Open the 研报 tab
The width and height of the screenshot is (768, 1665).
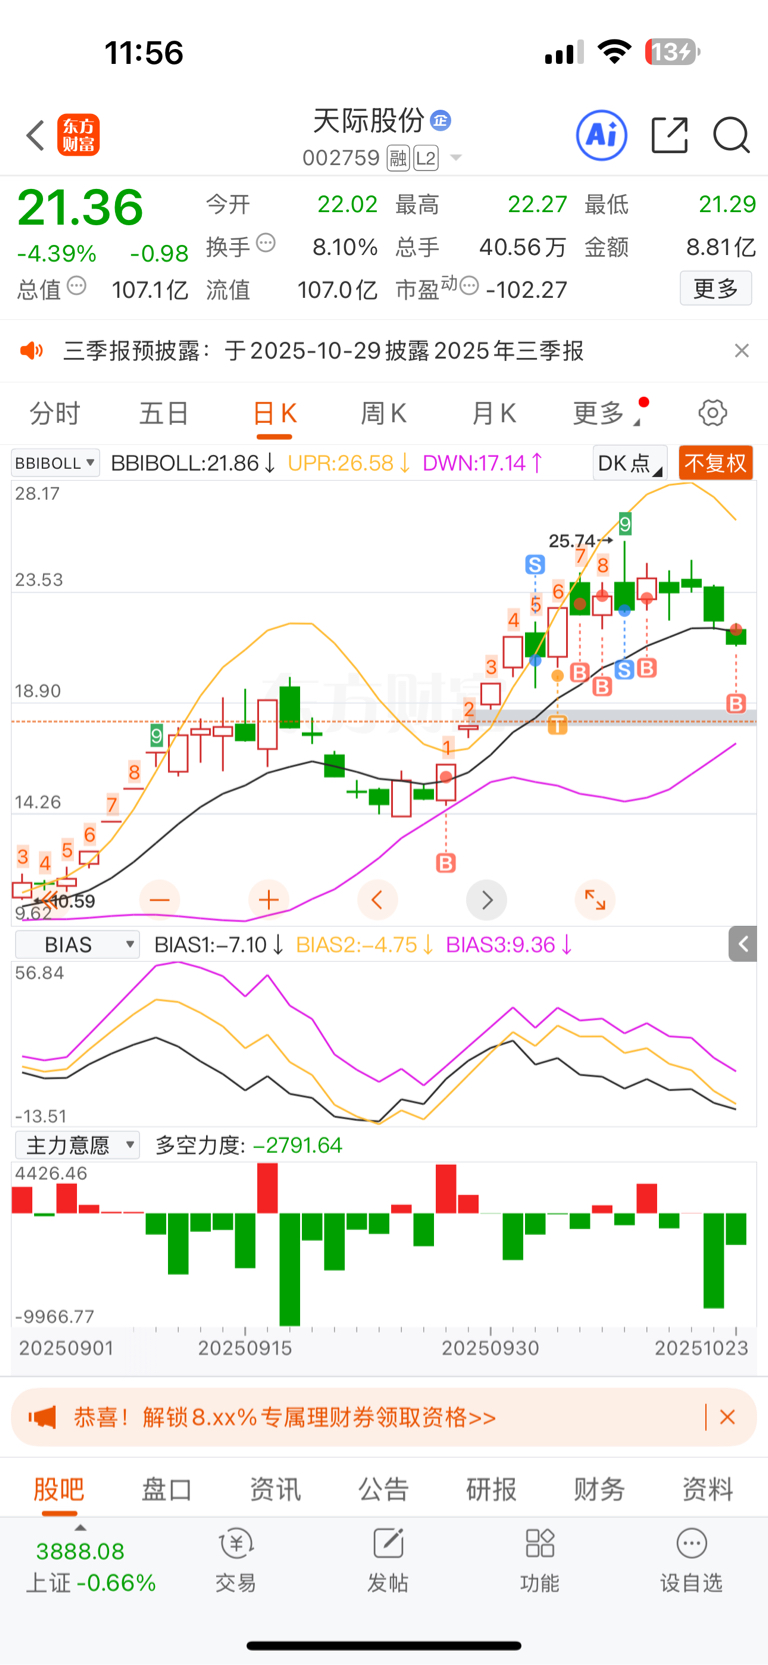(492, 1489)
